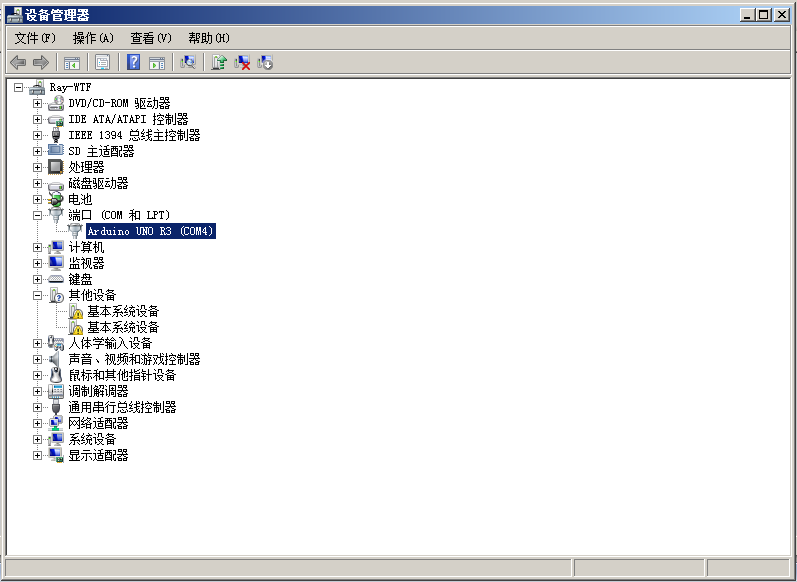Open the 操作(A) menu

click(93, 38)
